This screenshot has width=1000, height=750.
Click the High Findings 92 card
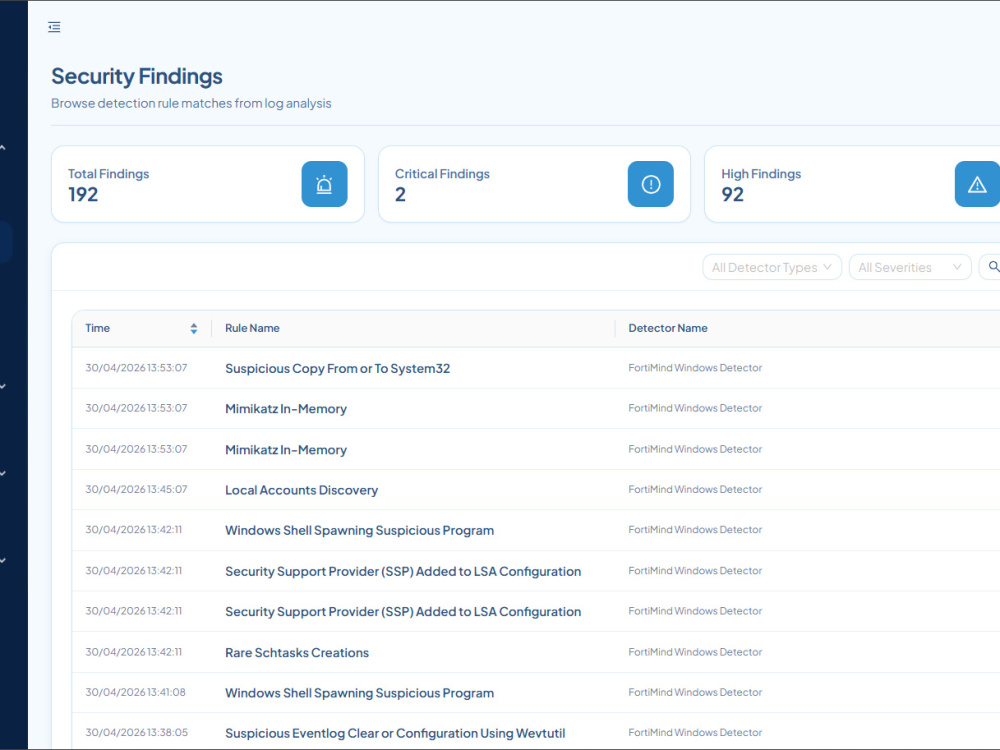[x=852, y=184]
